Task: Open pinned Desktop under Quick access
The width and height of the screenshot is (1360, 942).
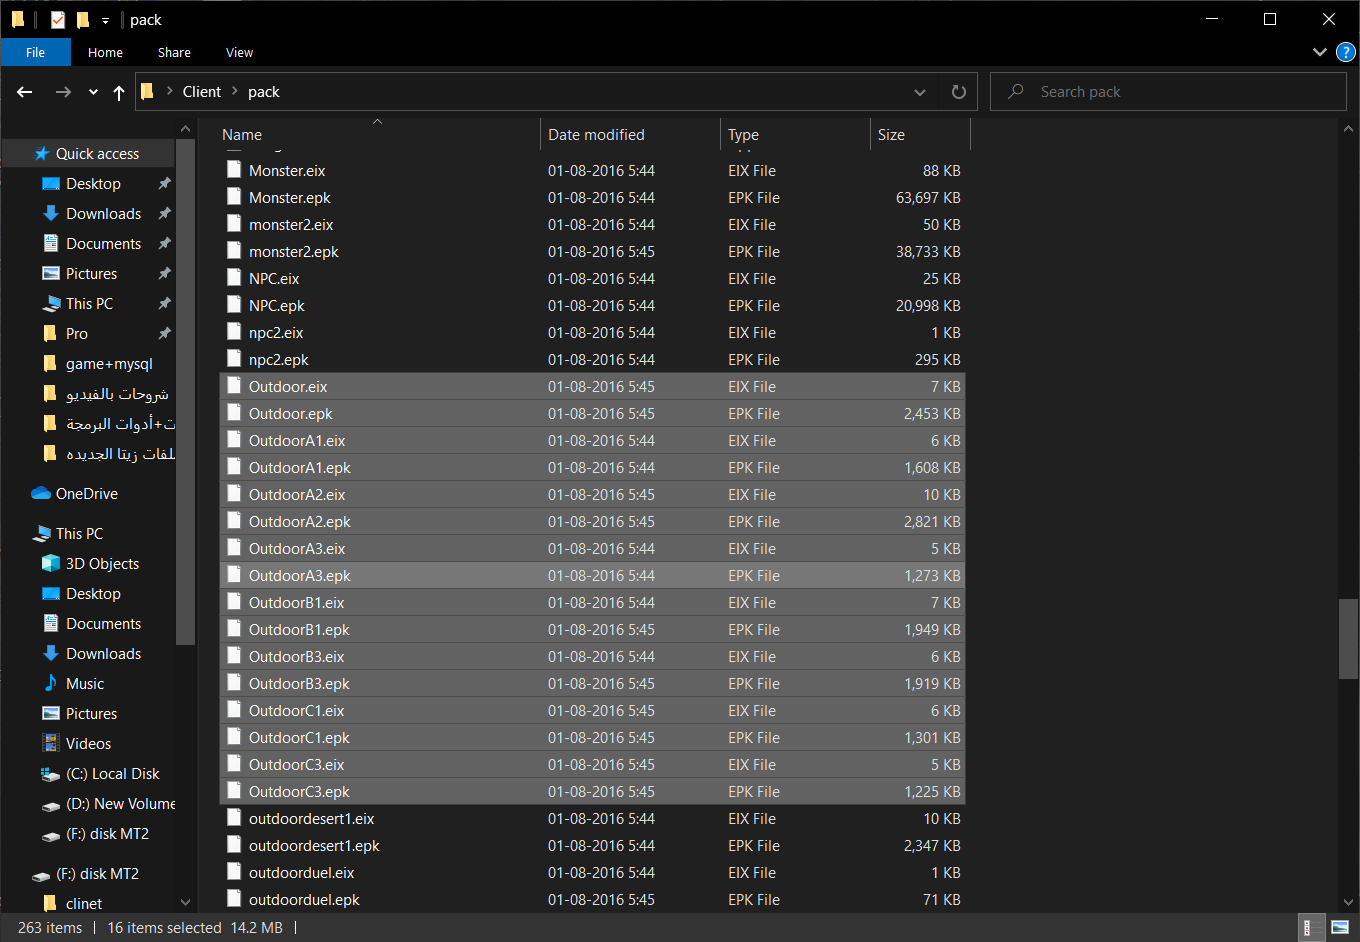Action: point(93,184)
